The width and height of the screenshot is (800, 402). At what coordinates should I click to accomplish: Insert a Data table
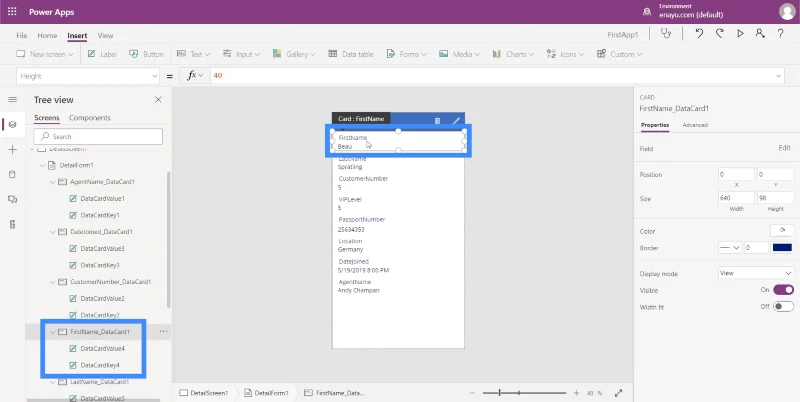(x=351, y=54)
